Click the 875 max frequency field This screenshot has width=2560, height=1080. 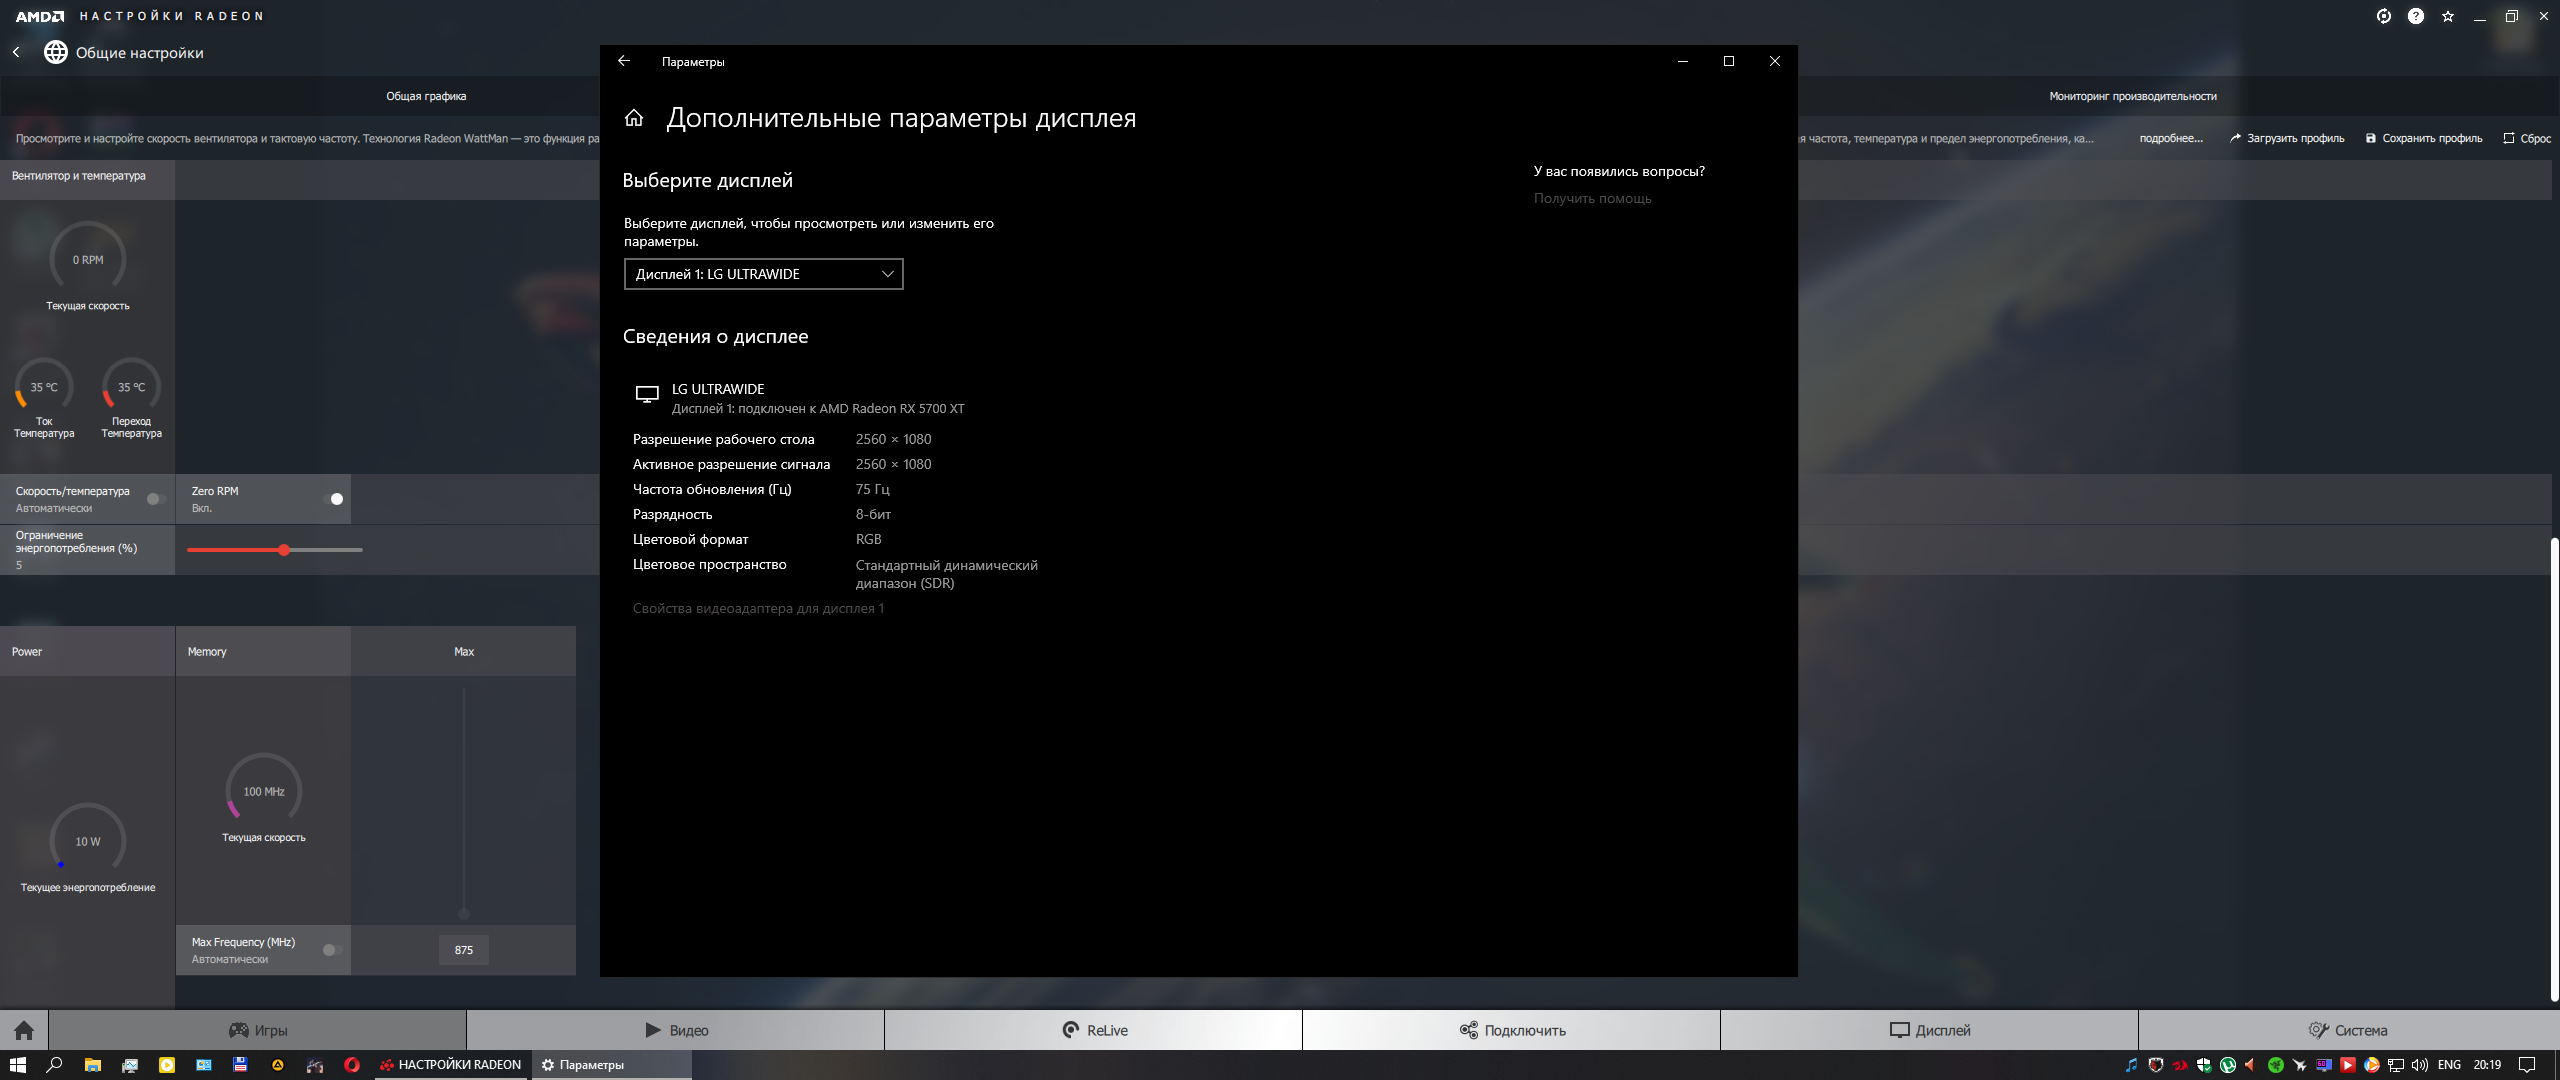pos(464,950)
